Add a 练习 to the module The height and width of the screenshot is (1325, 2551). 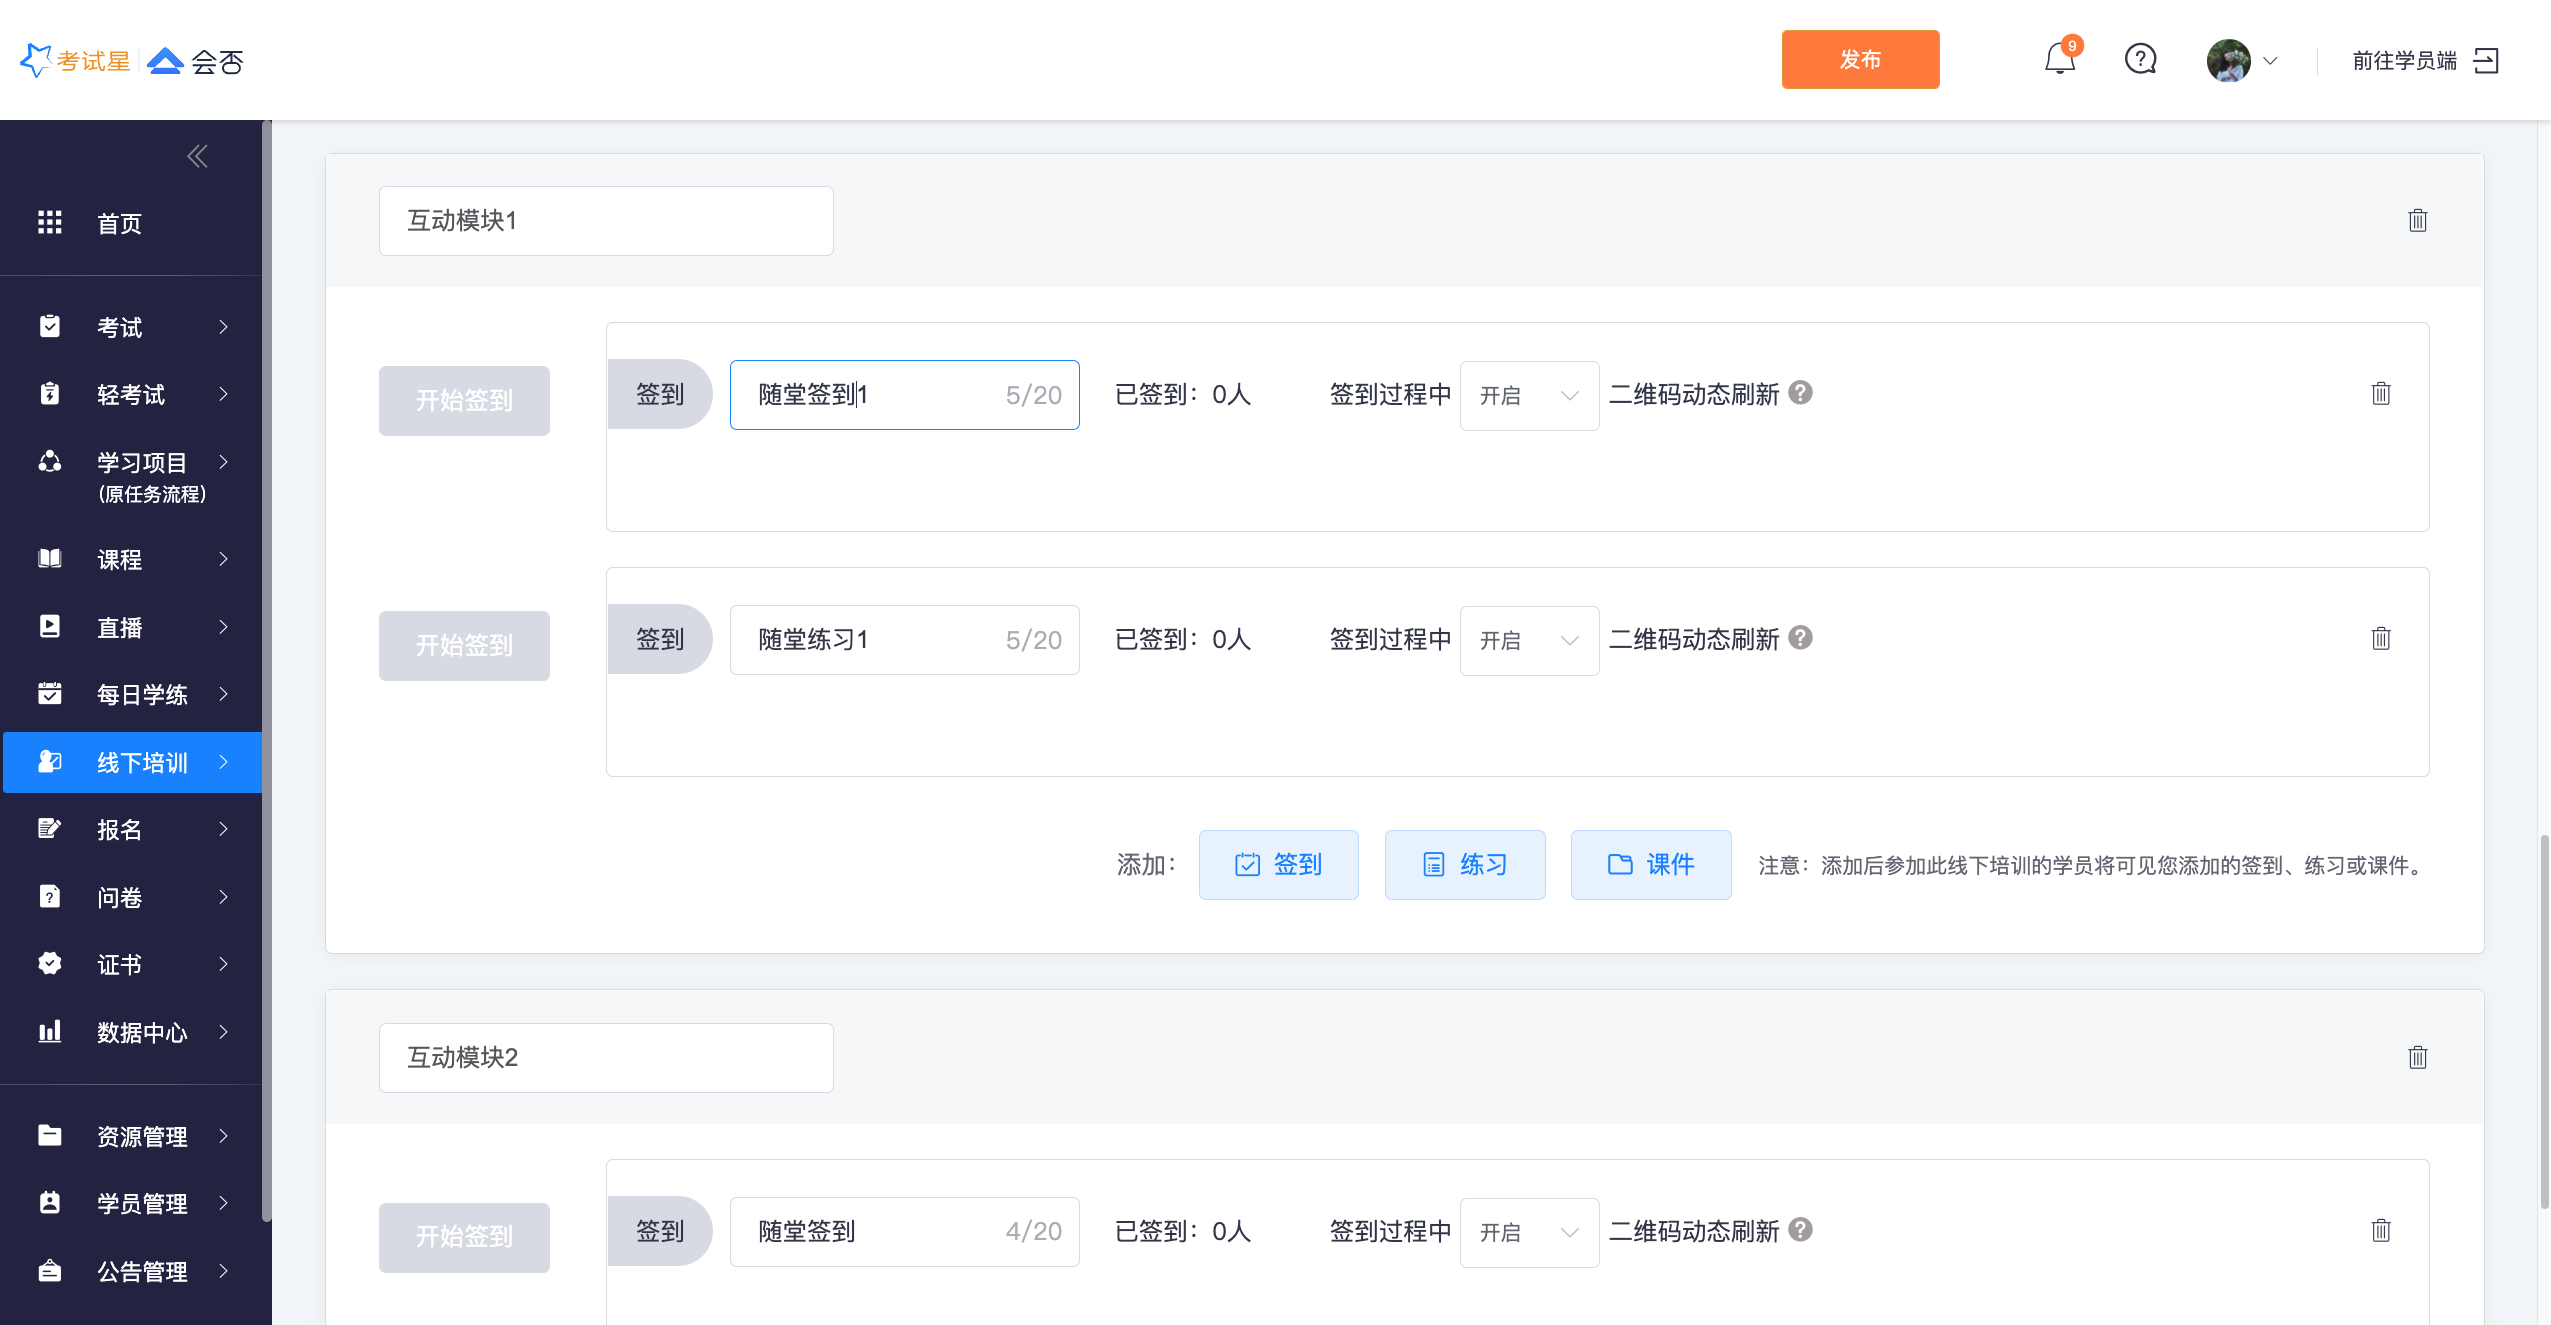pos(1464,865)
